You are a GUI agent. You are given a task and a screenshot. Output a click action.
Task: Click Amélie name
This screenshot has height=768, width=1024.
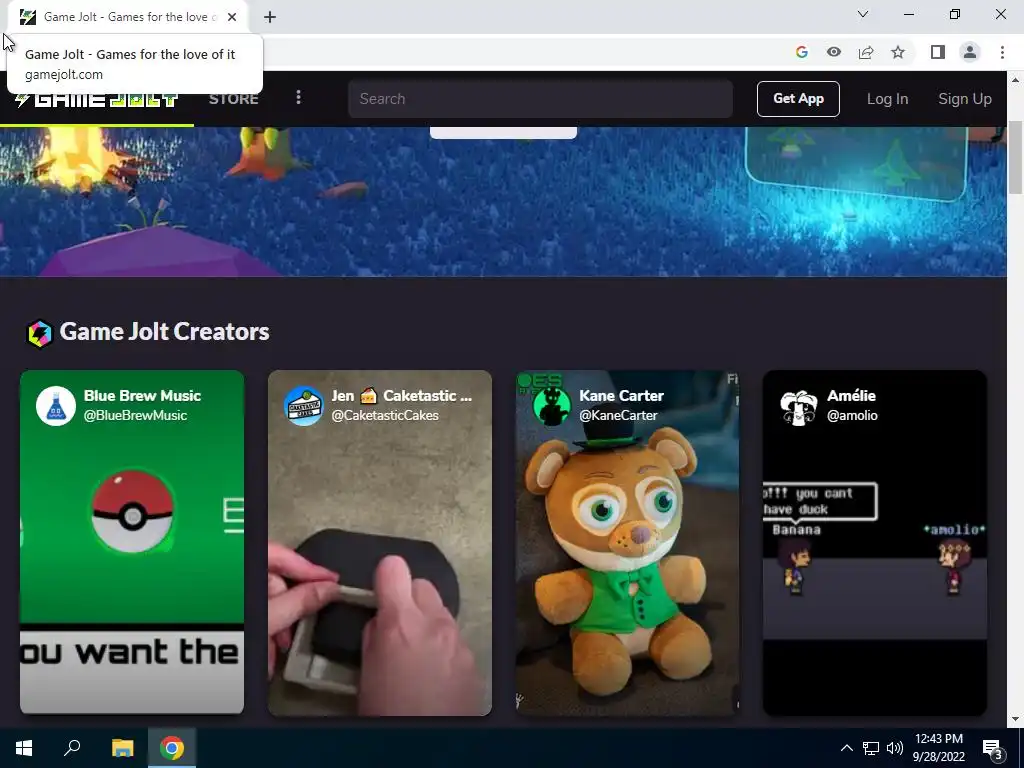click(851, 396)
